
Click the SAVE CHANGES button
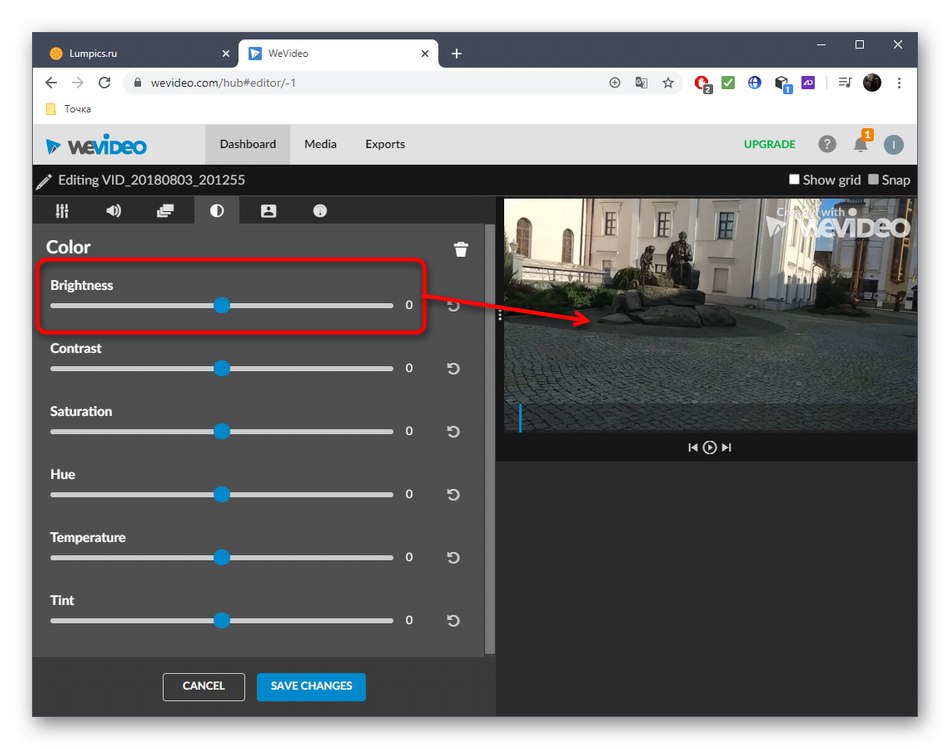(311, 687)
